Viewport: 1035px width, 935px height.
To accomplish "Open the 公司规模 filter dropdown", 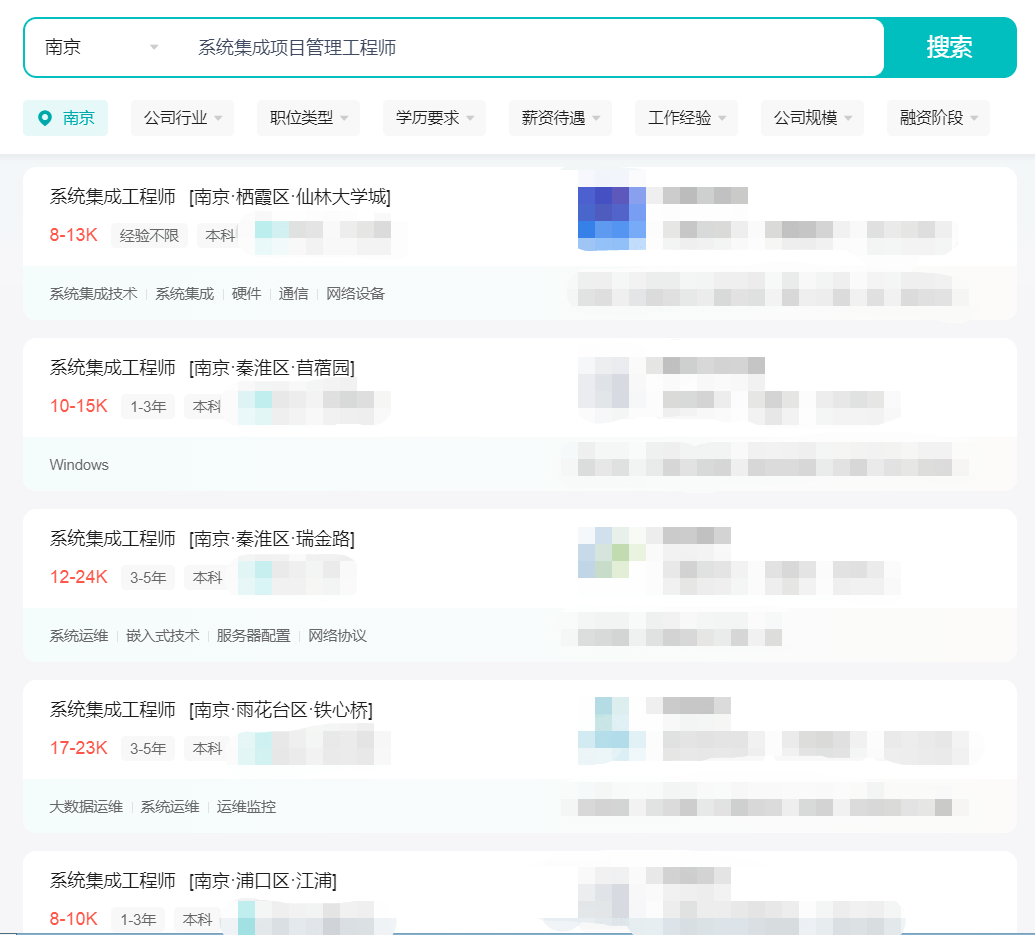I will 812,117.
